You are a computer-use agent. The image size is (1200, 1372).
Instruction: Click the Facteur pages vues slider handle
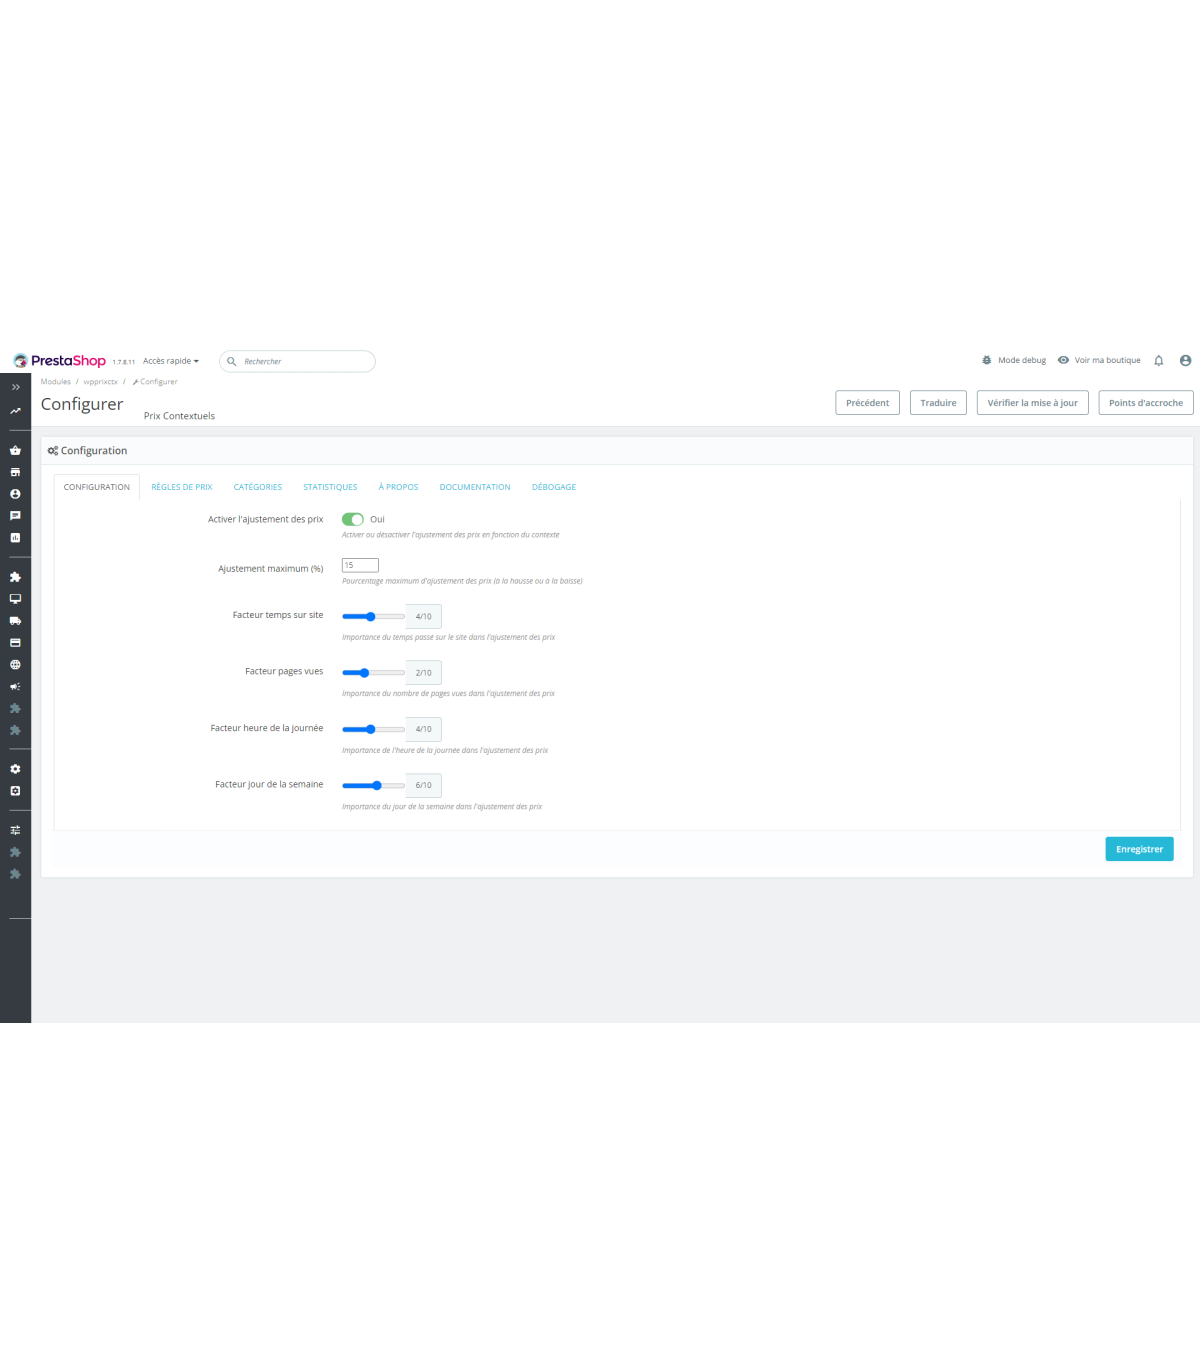click(364, 673)
